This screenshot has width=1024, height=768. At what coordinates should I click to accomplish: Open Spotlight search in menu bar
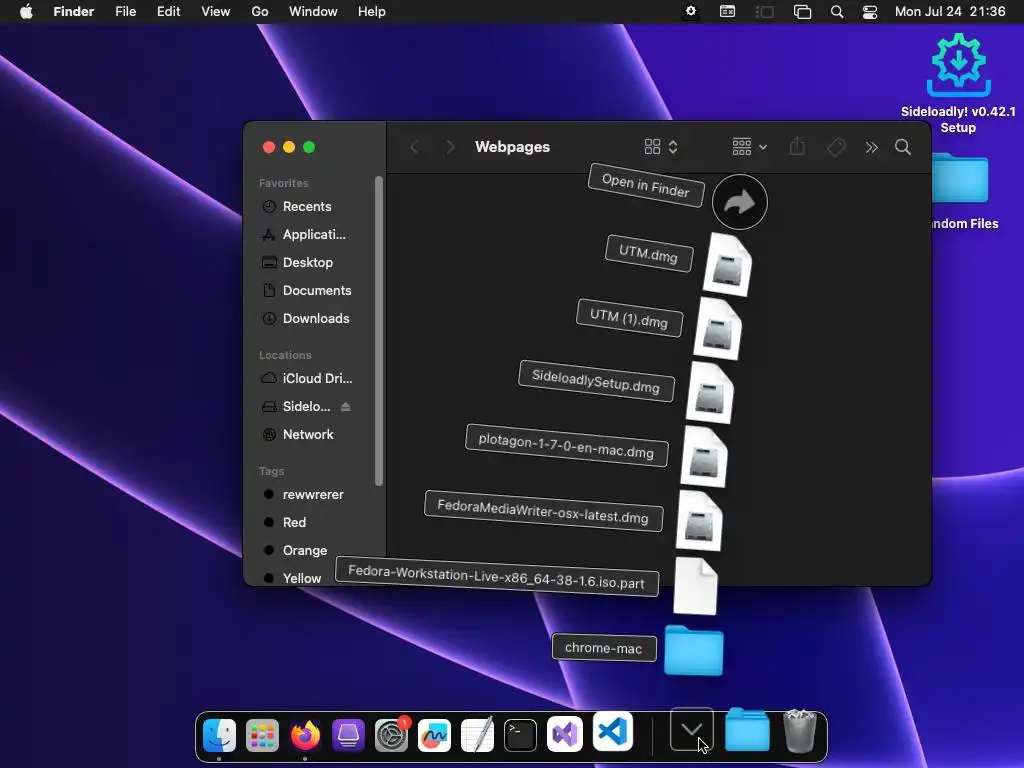tap(837, 11)
